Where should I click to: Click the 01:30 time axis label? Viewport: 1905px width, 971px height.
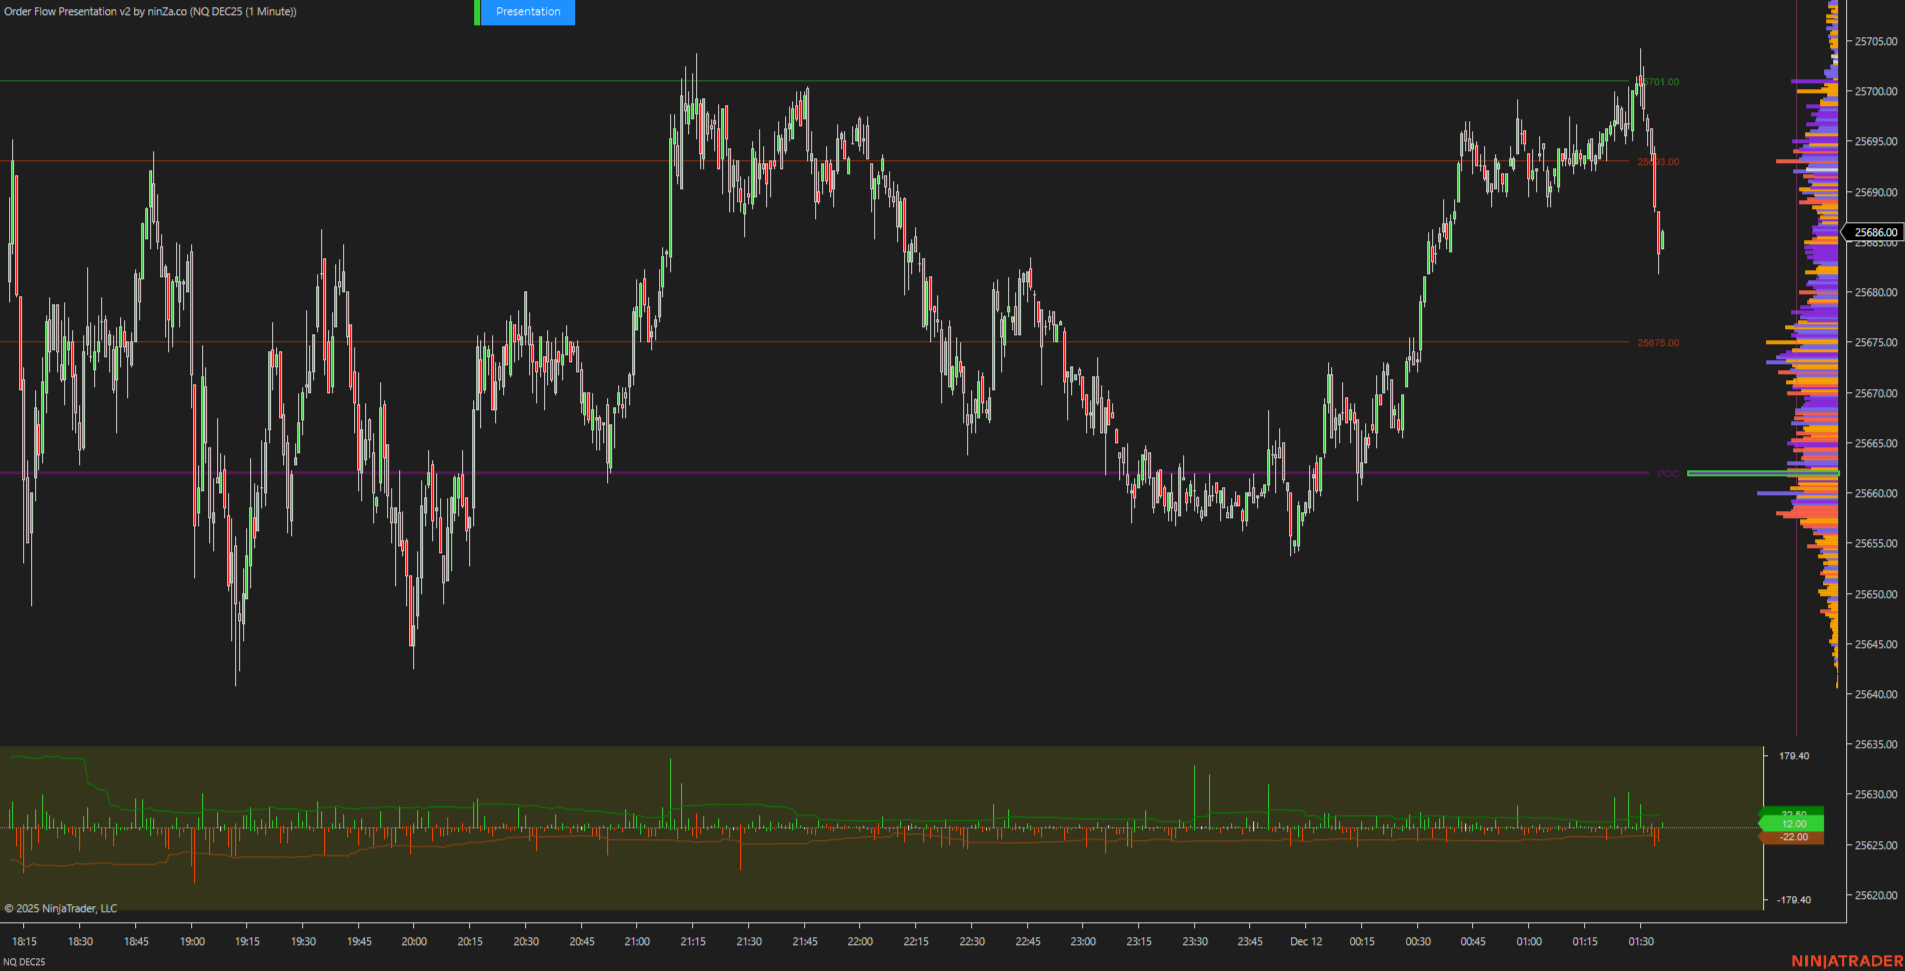(x=1640, y=942)
